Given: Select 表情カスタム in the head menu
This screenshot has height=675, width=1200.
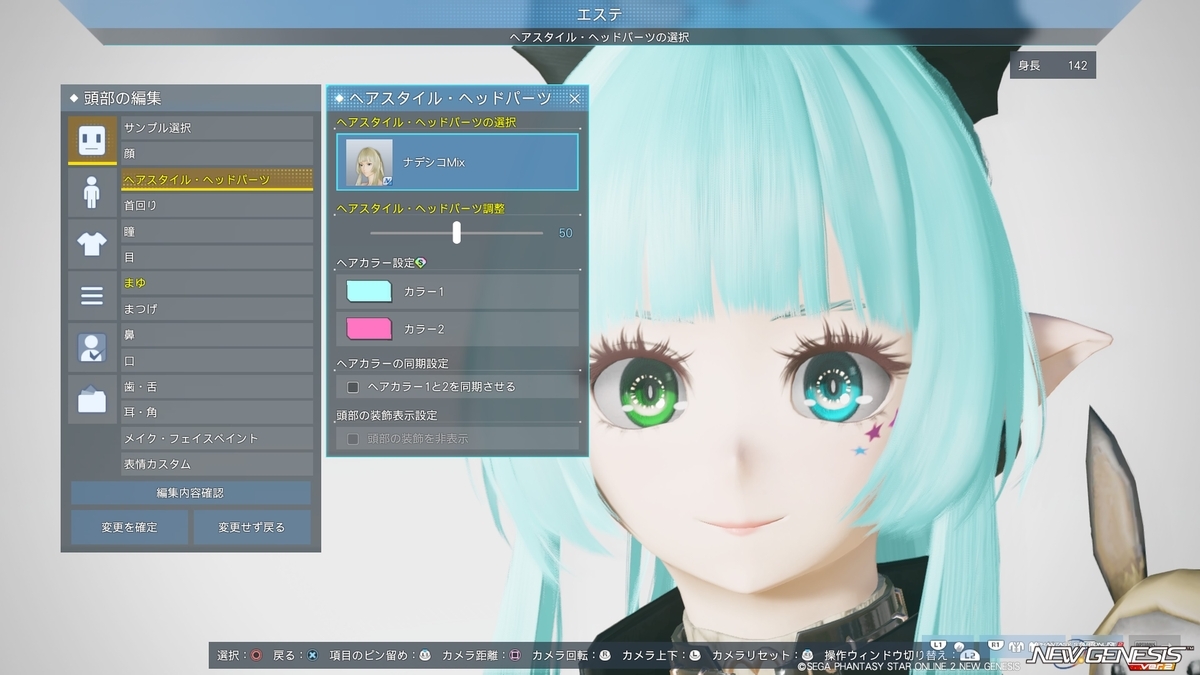Looking at the screenshot, I should coord(217,464).
